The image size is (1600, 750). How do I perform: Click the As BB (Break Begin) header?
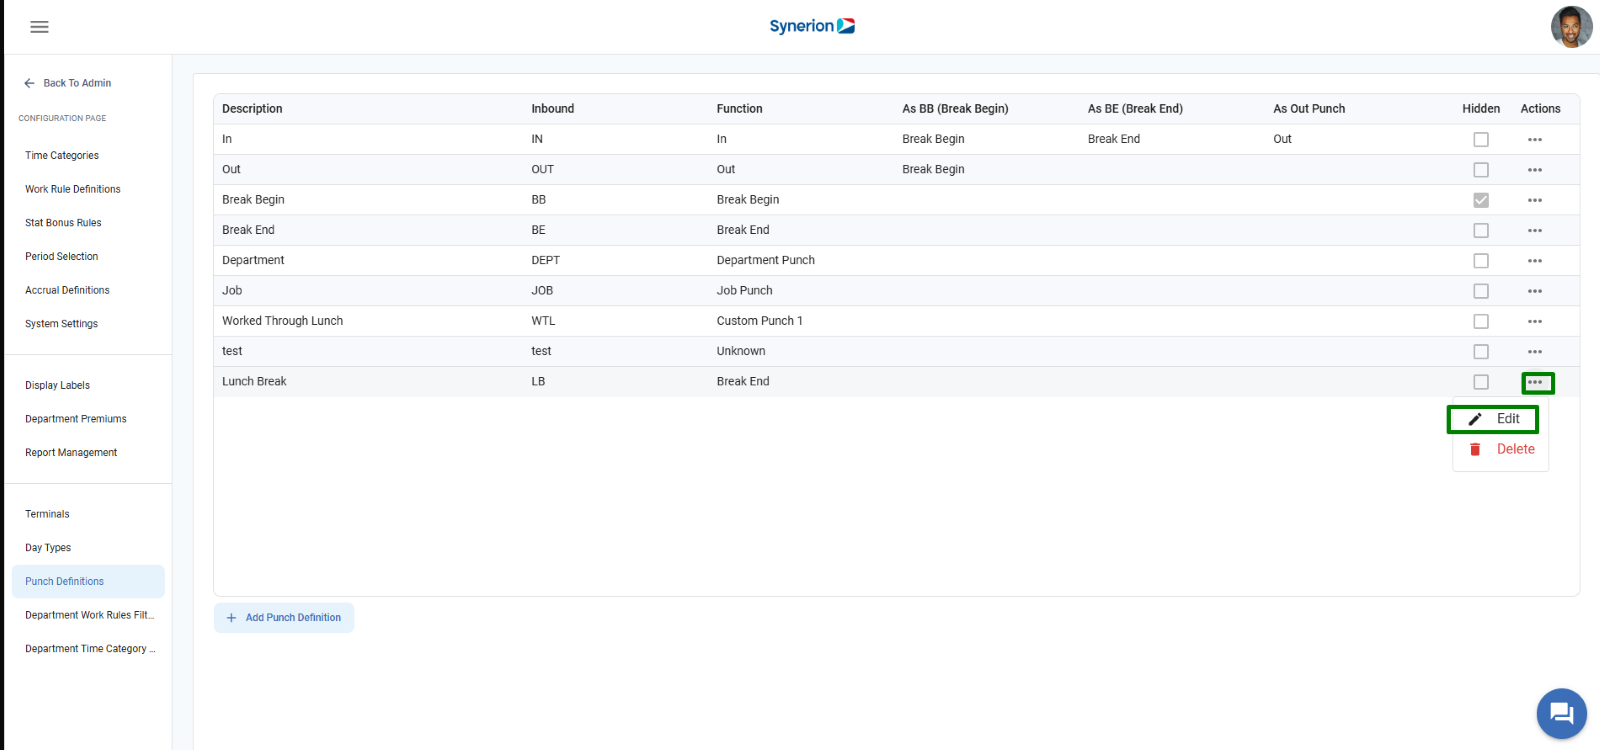click(x=955, y=109)
